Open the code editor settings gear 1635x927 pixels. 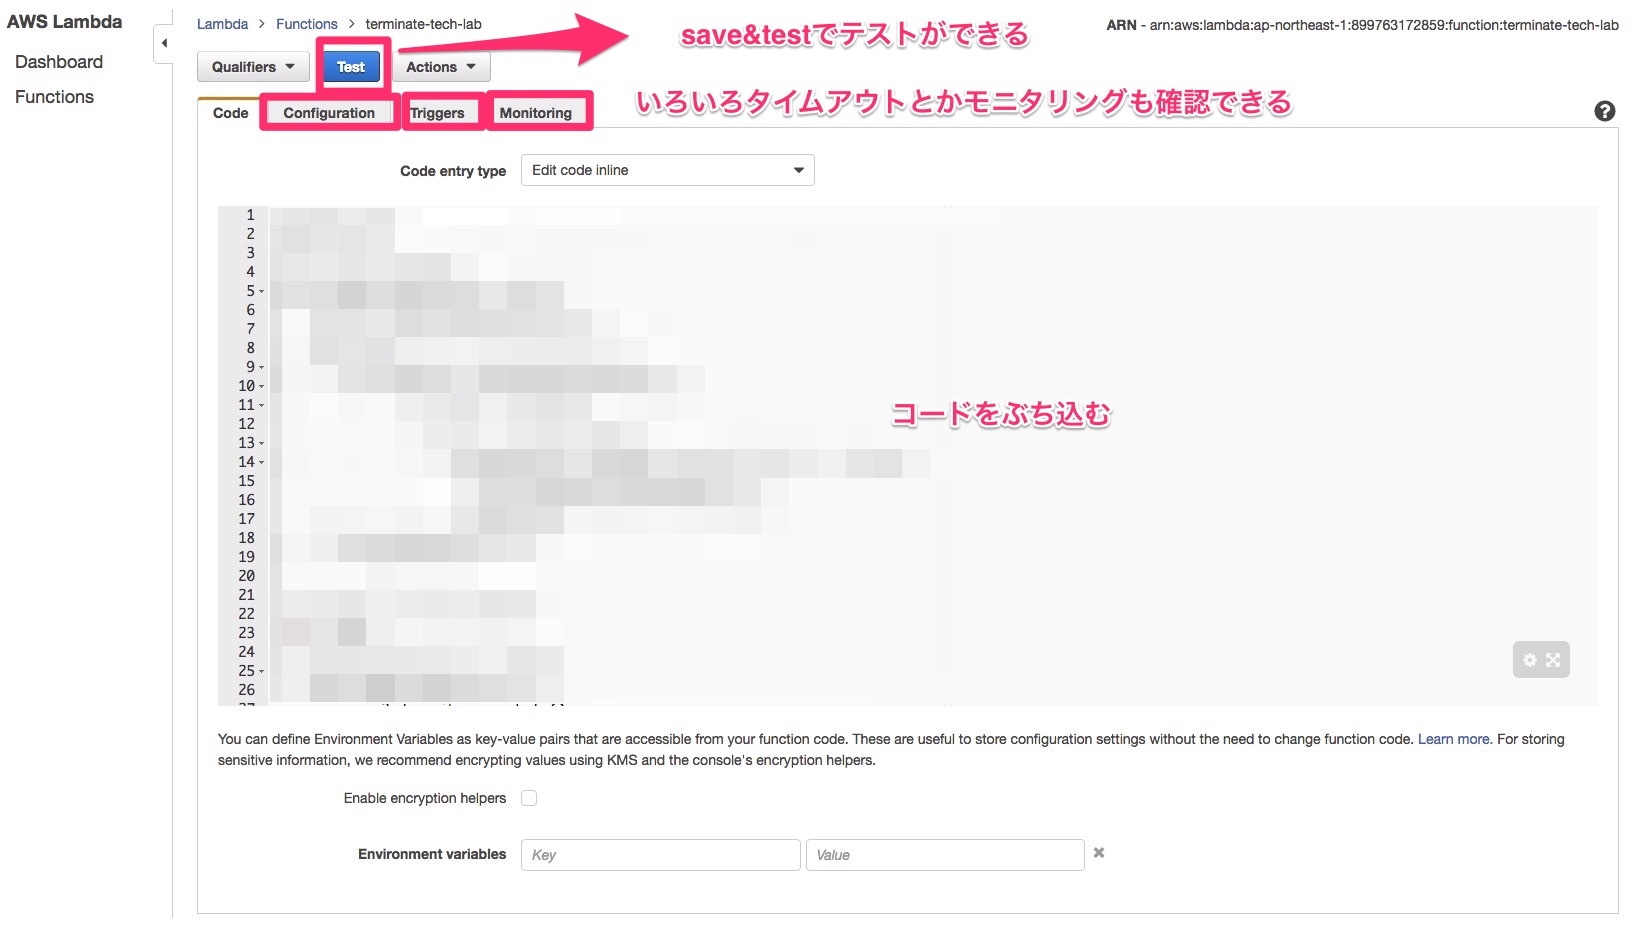click(x=1529, y=660)
